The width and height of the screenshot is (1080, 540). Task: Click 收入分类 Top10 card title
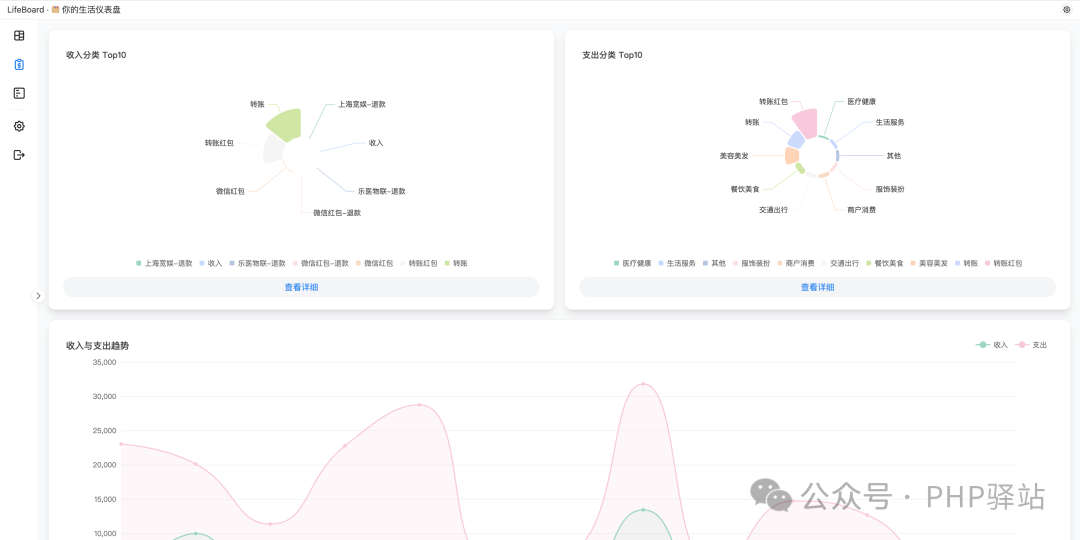[96, 55]
